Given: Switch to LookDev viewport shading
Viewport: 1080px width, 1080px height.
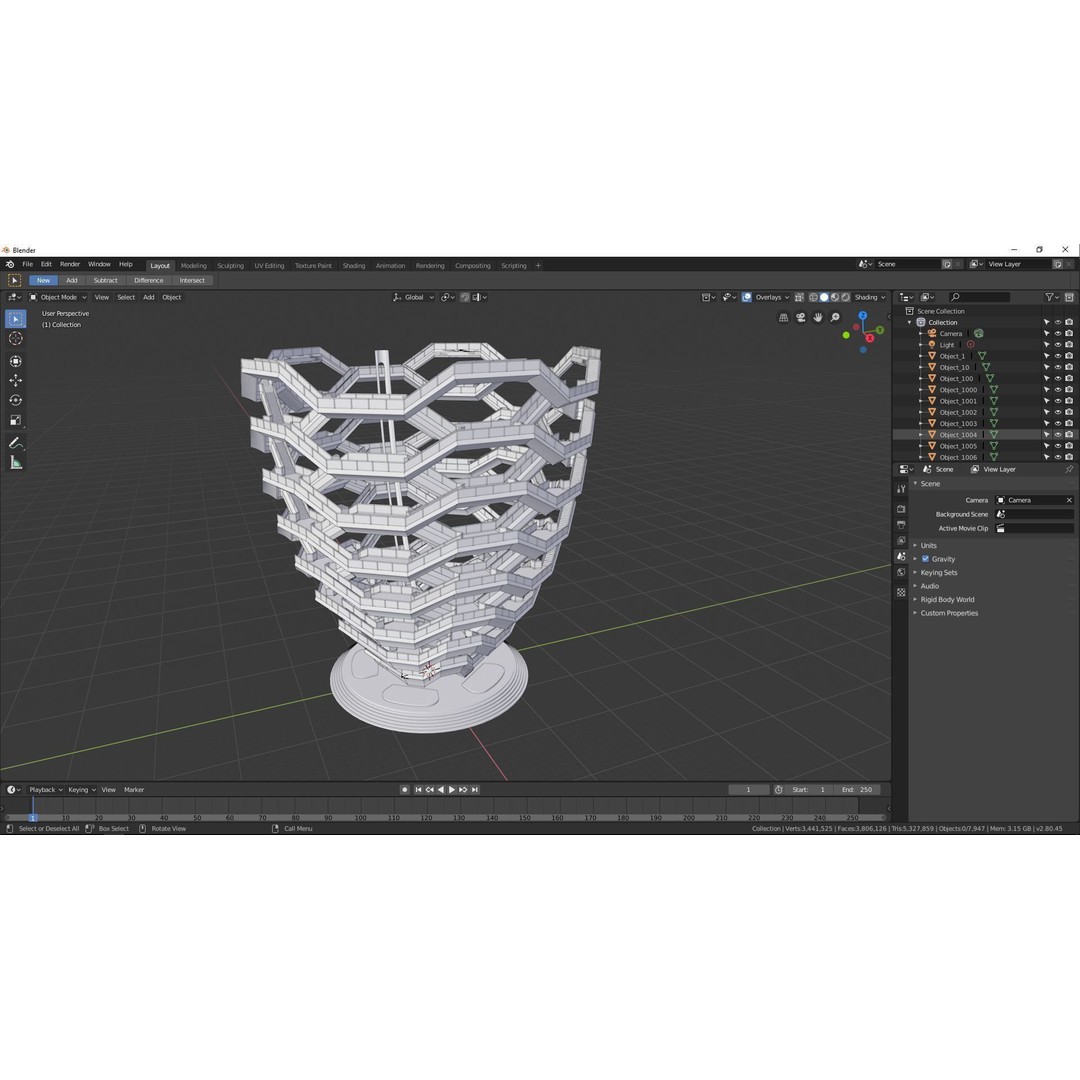Looking at the screenshot, I should tap(835, 298).
